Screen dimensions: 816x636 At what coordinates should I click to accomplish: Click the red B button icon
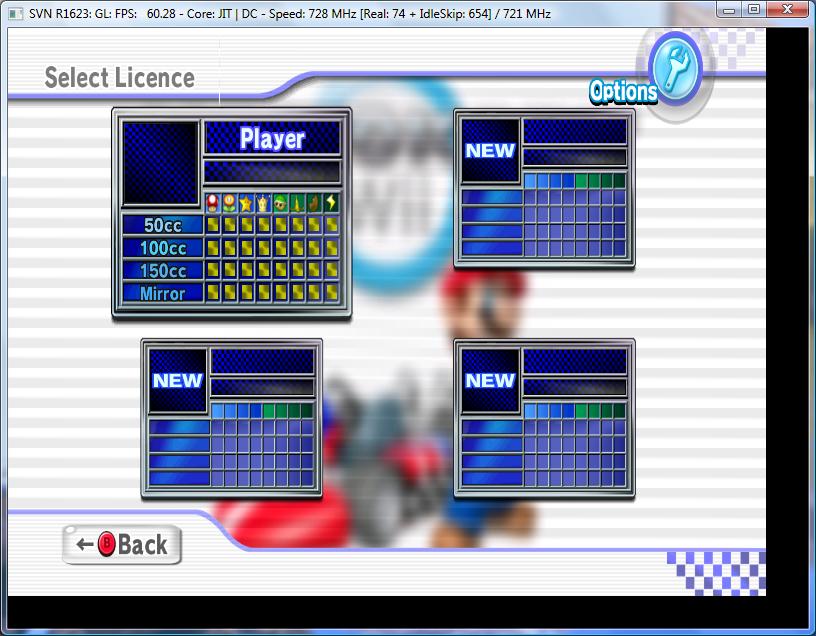(106, 544)
